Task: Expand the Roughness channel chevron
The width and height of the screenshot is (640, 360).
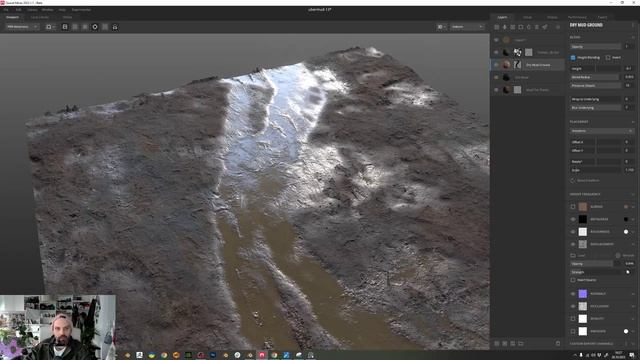Action: click(x=633, y=232)
